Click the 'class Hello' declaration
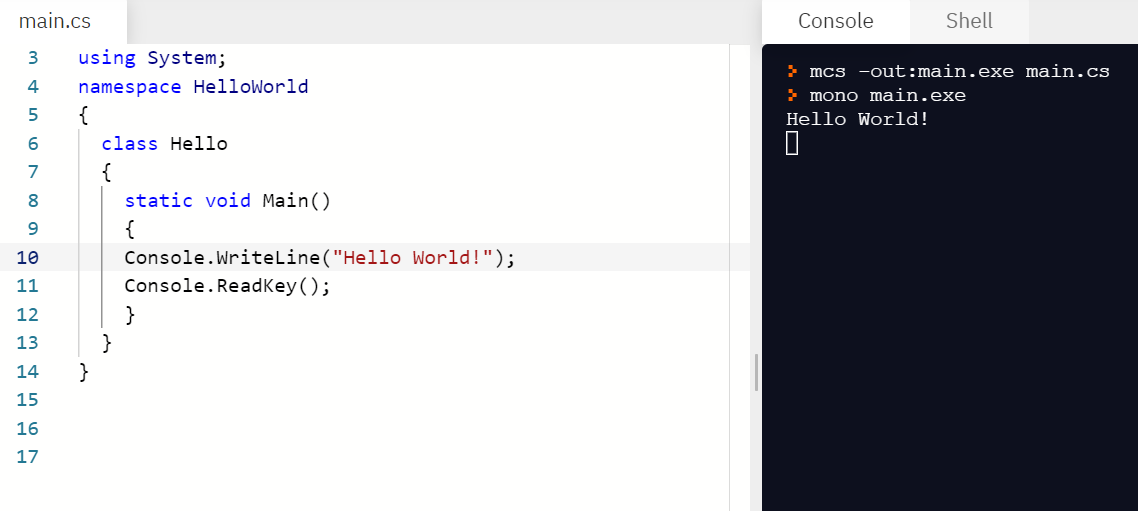 pyautogui.click(x=165, y=144)
